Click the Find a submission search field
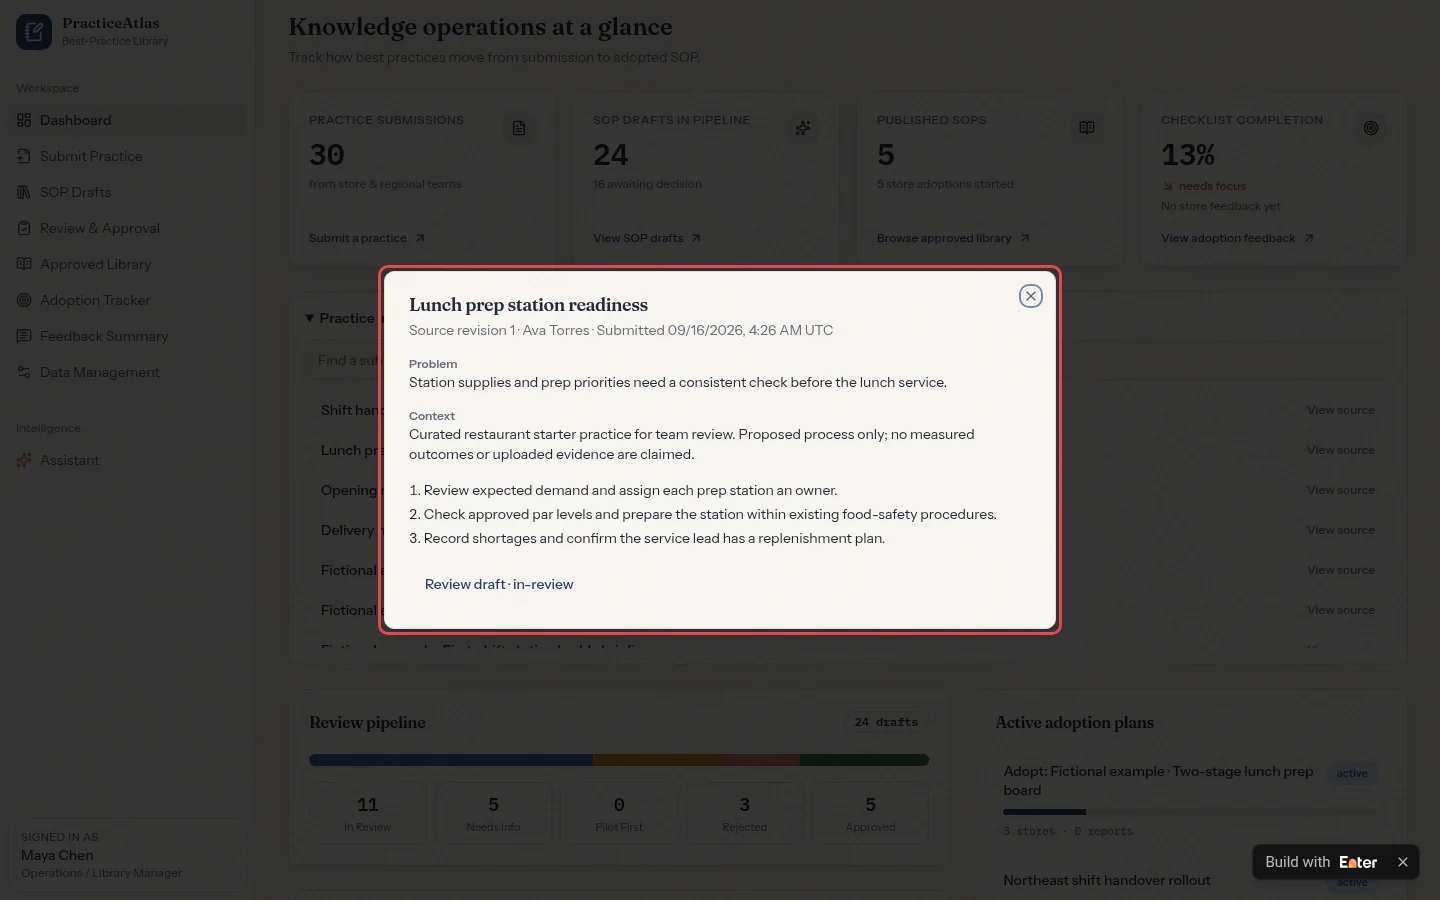The height and width of the screenshot is (900, 1440). (343, 360)
